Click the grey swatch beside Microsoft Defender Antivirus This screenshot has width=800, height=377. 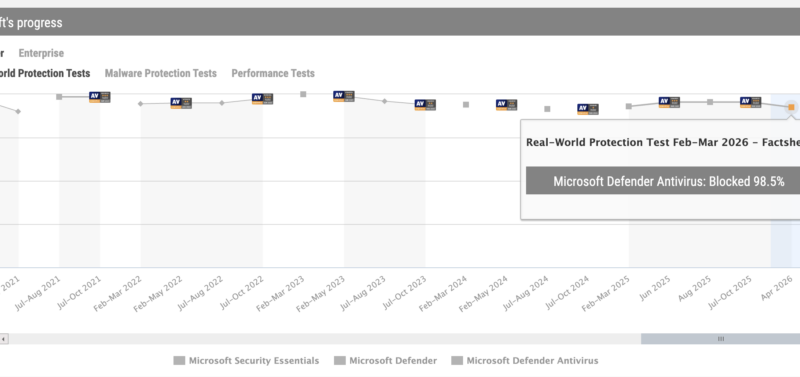click(x=457, y=361)
